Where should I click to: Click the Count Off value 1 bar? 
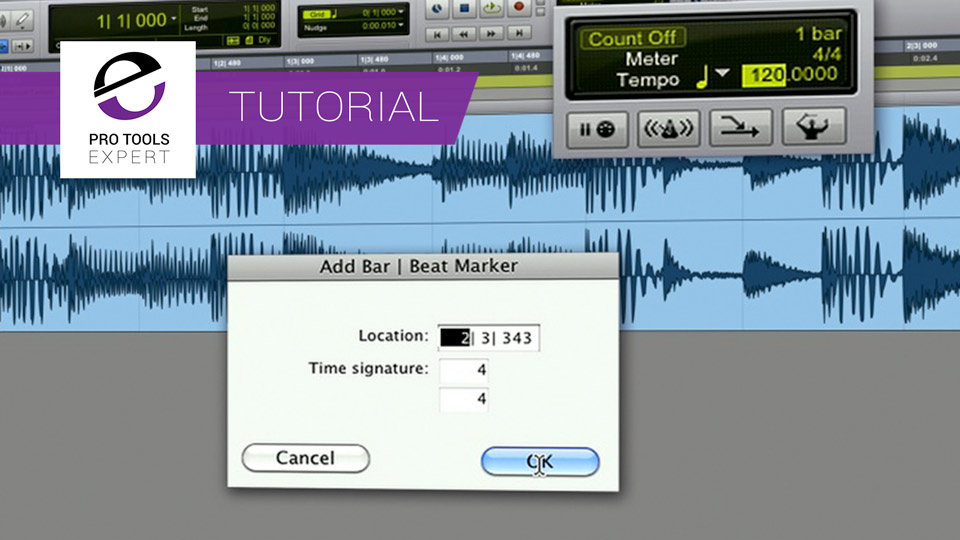point(819,34)
